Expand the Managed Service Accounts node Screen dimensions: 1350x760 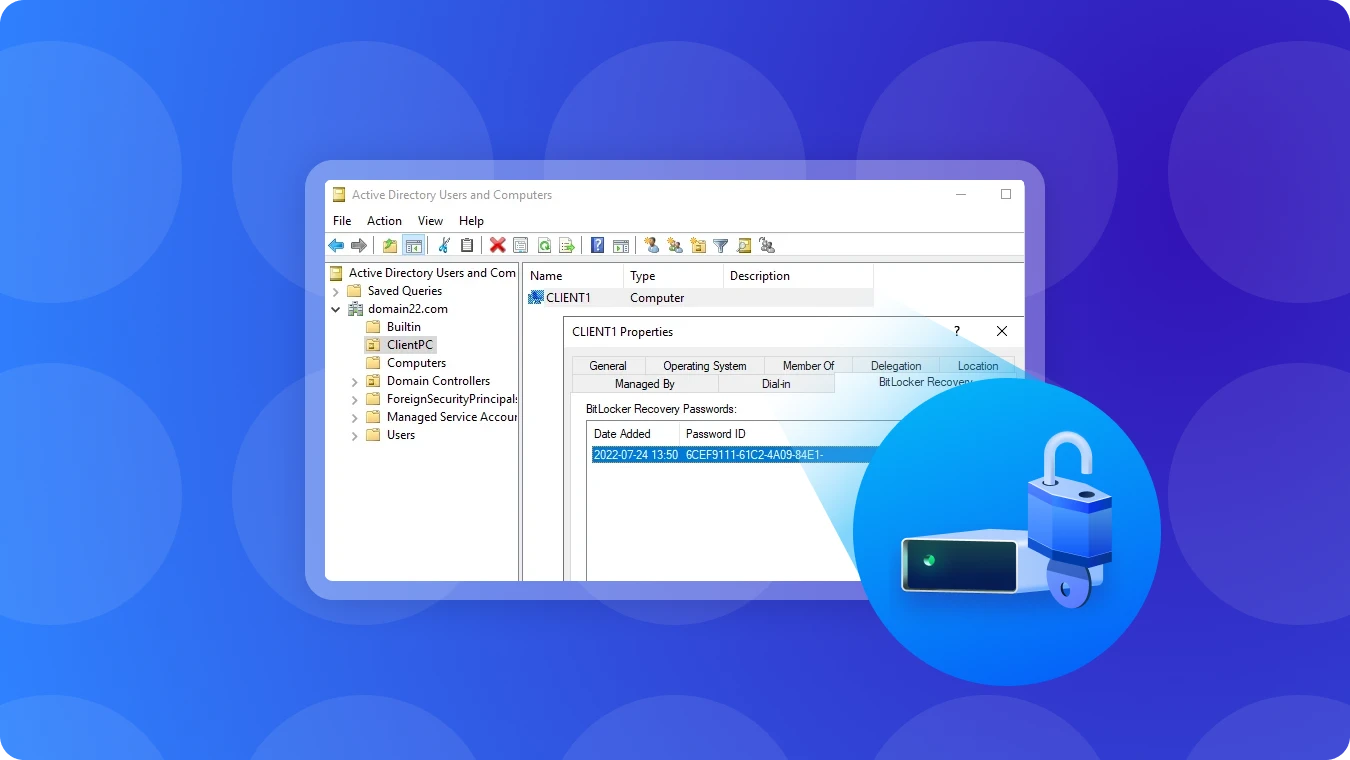354,417
